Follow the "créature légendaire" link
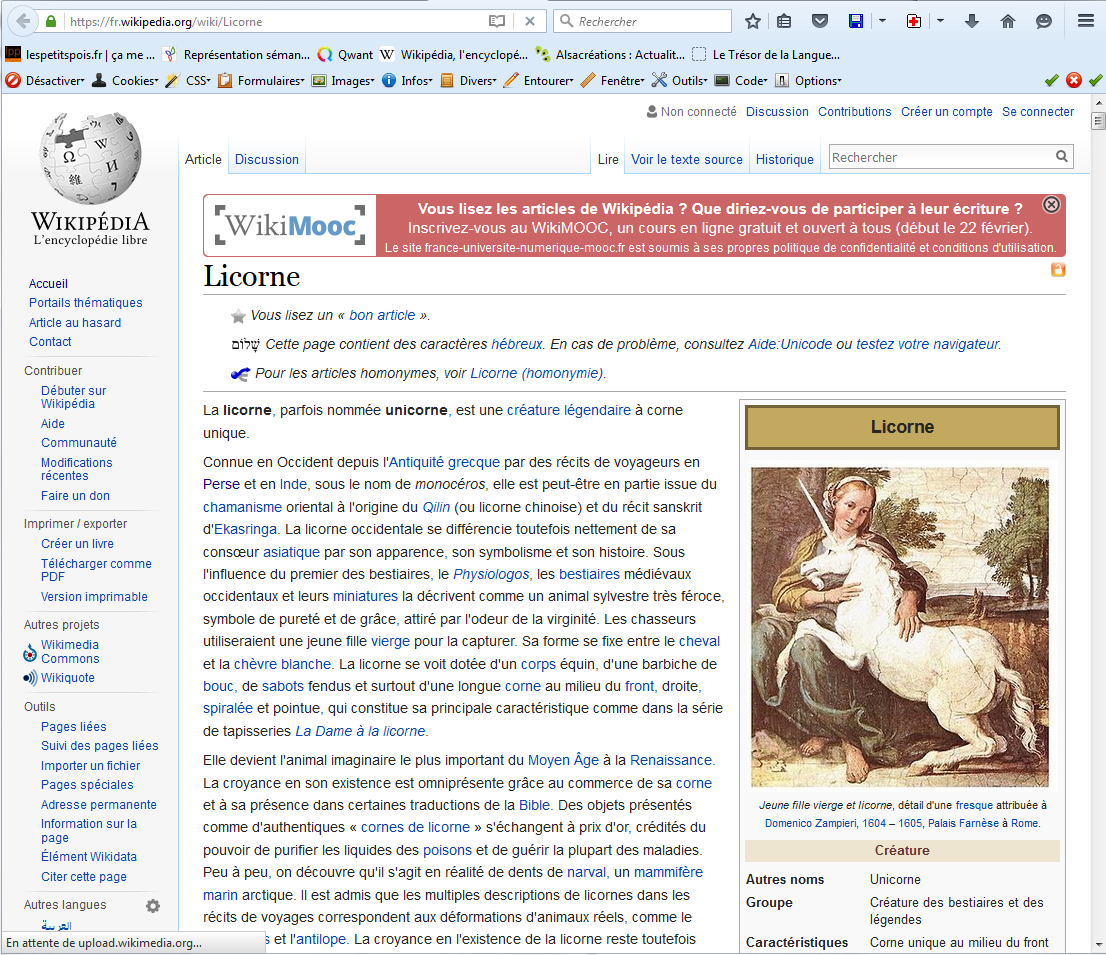This screenshot has width=1106, height=955. point(568,410)
